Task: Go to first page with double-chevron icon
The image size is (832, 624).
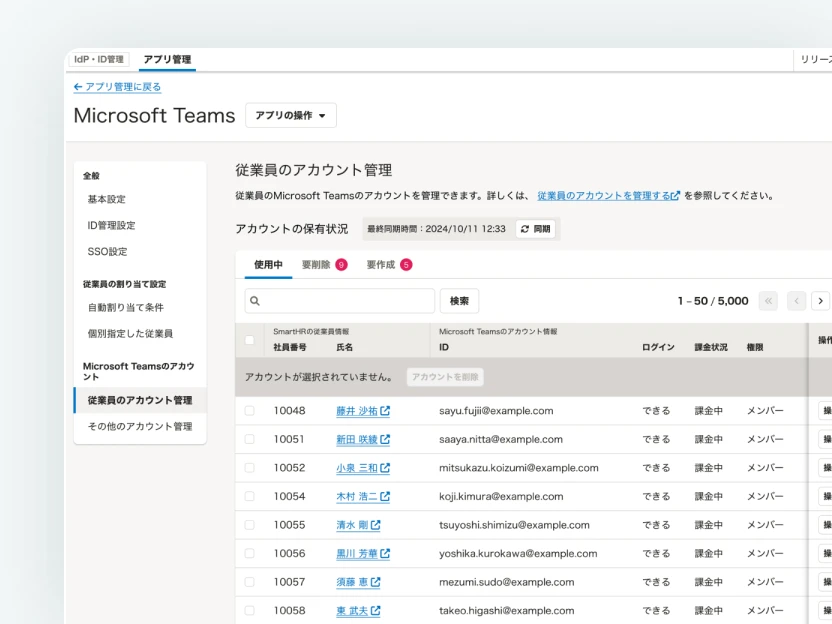Action: coord(768,301)
